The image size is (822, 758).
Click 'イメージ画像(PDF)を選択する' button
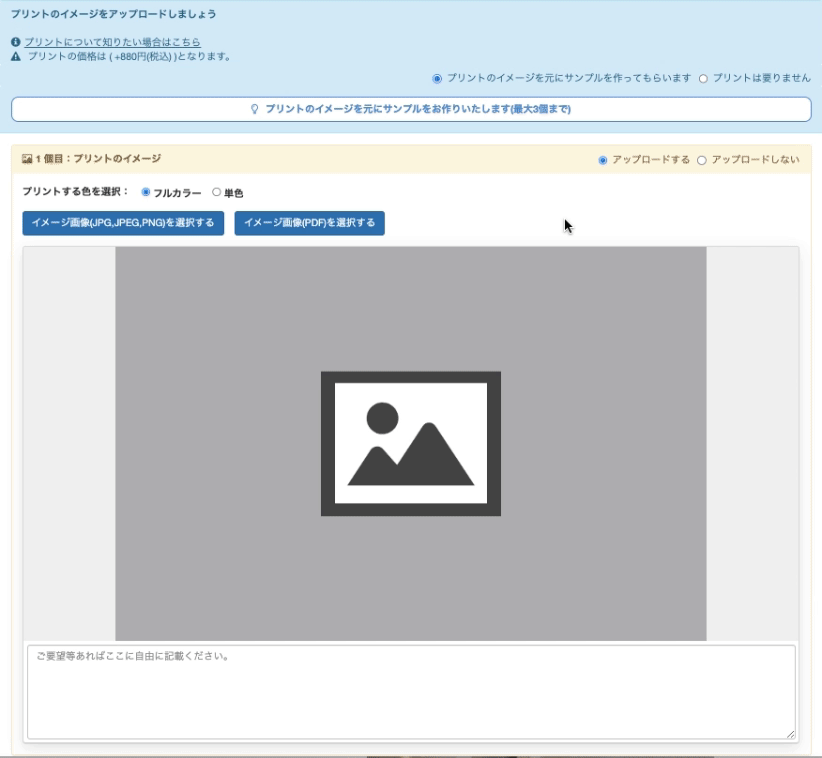coord(309,223)
